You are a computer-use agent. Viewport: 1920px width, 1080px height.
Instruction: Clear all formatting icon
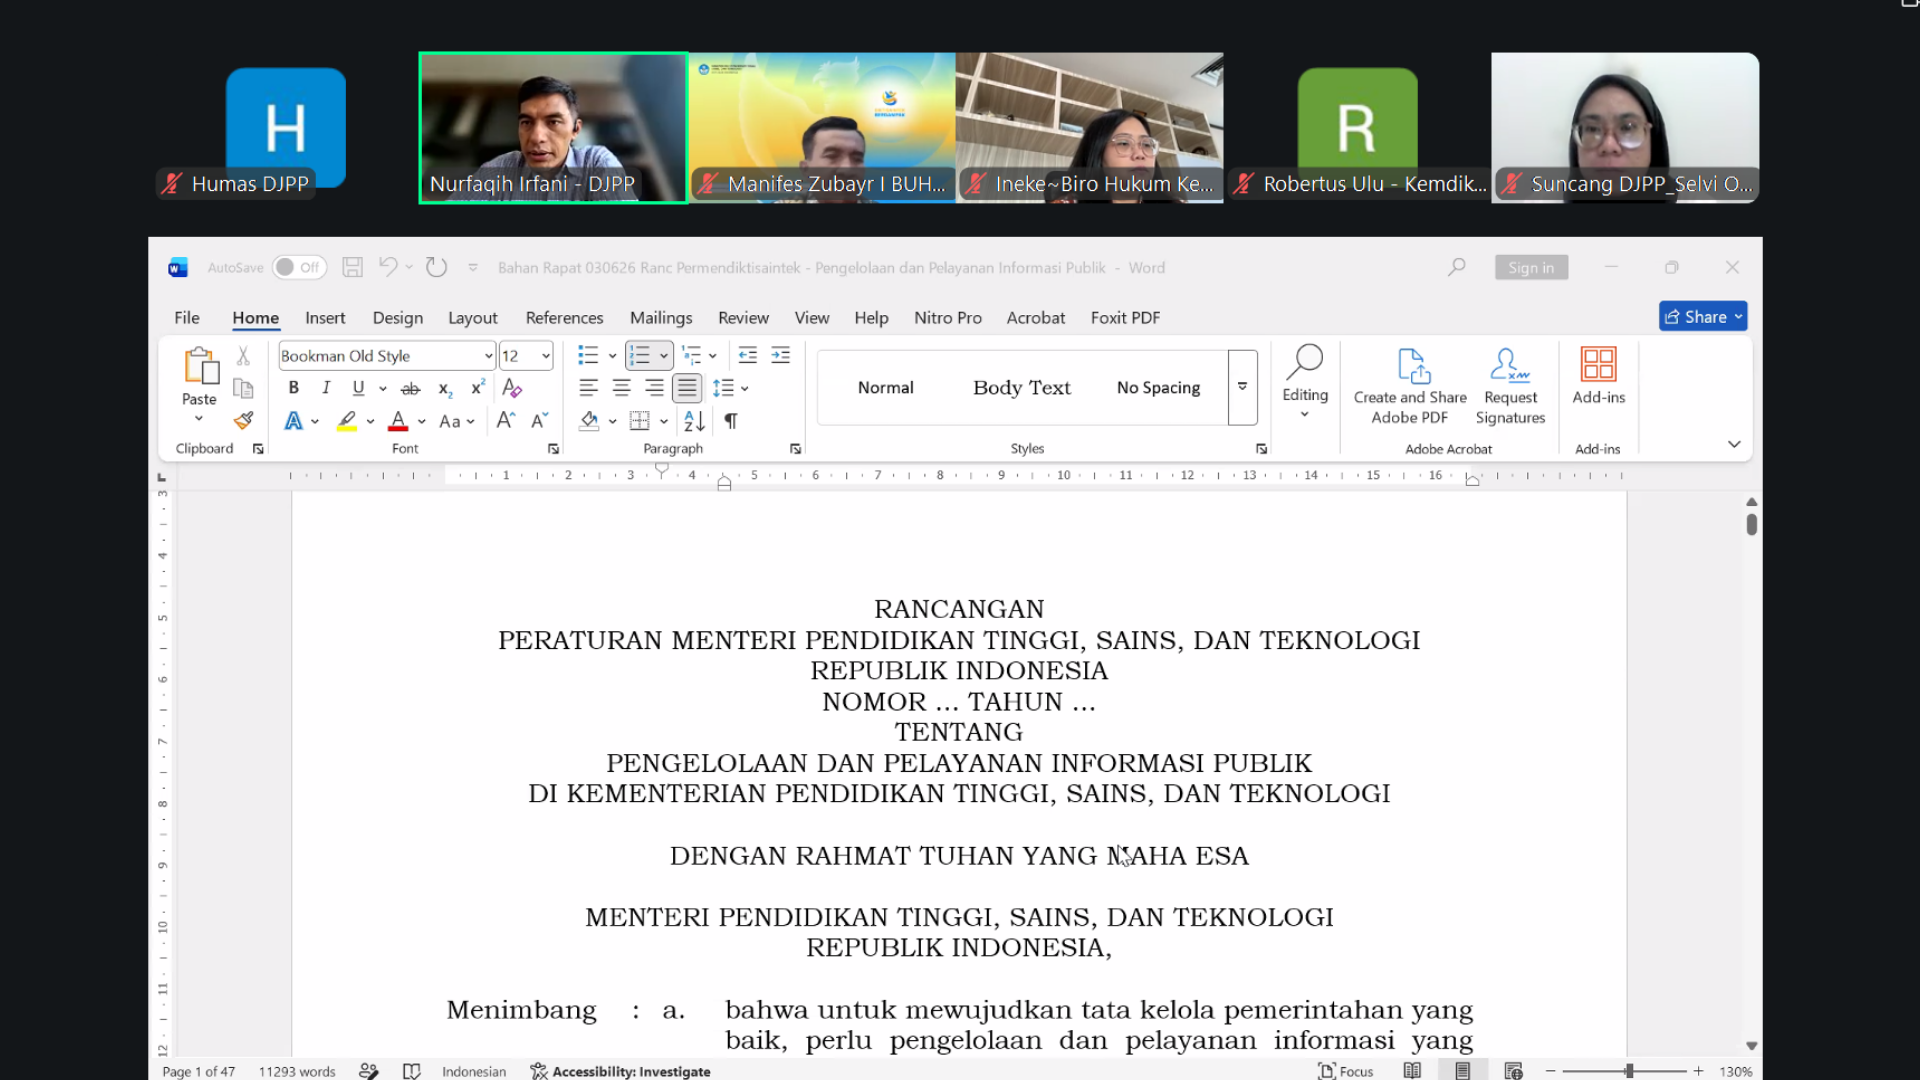512,388
